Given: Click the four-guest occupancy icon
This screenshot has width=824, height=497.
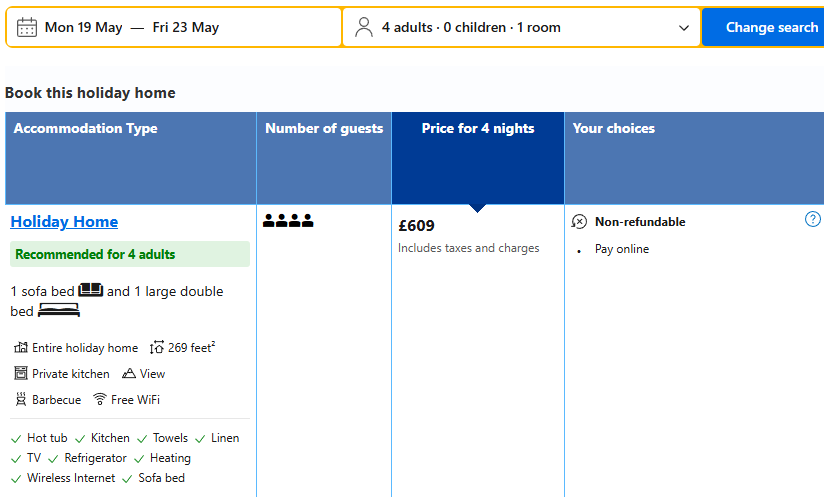Looking at the screenshot, I should [288, 221].
